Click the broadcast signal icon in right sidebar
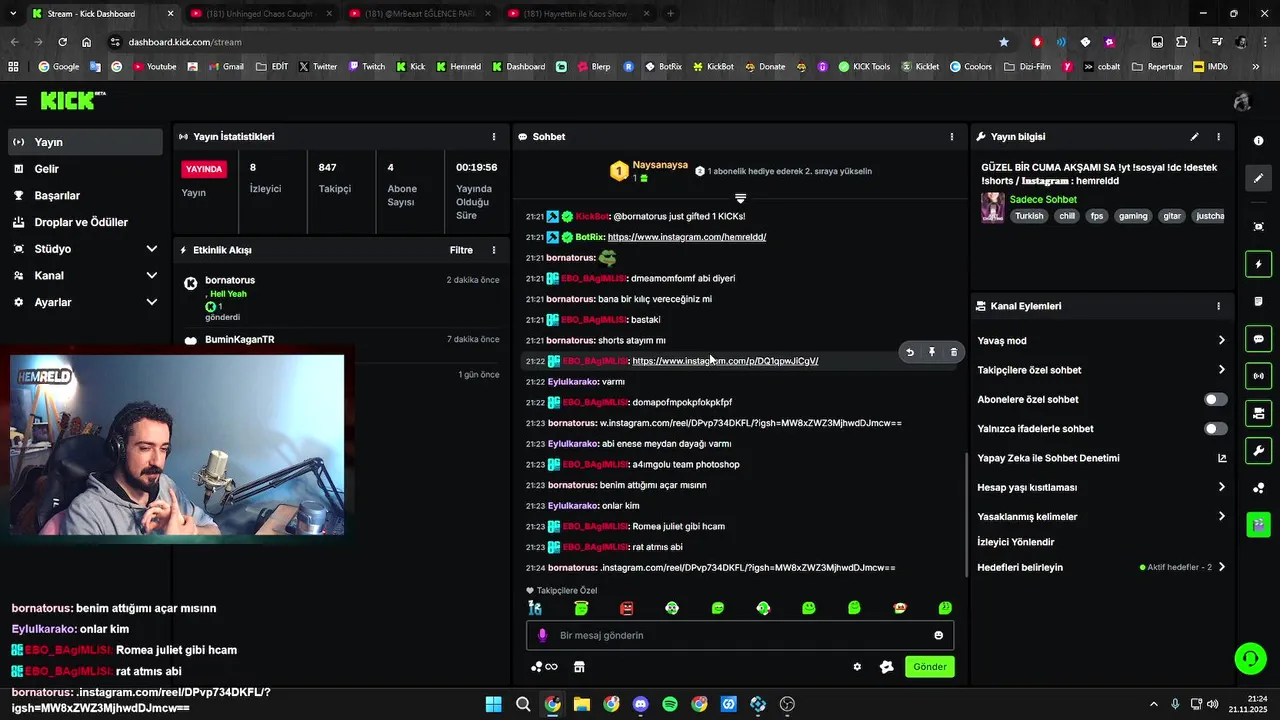 pos(1259,376)
